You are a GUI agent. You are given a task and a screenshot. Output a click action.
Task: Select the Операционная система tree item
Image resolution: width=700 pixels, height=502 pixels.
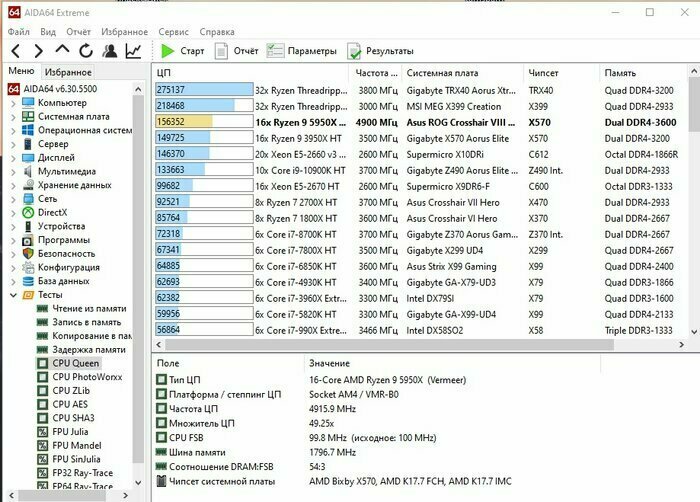(78, 130)
